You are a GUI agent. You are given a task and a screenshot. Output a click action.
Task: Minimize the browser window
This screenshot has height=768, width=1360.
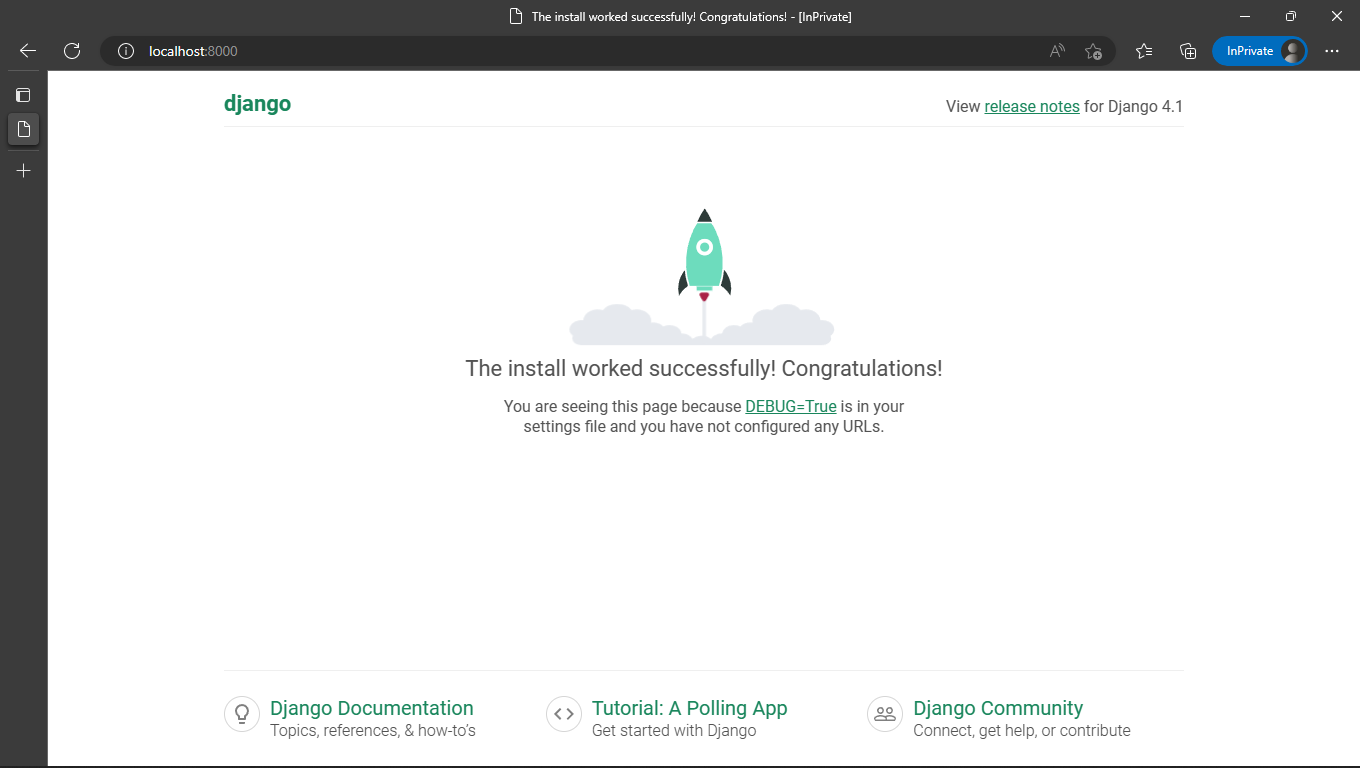1245,17
